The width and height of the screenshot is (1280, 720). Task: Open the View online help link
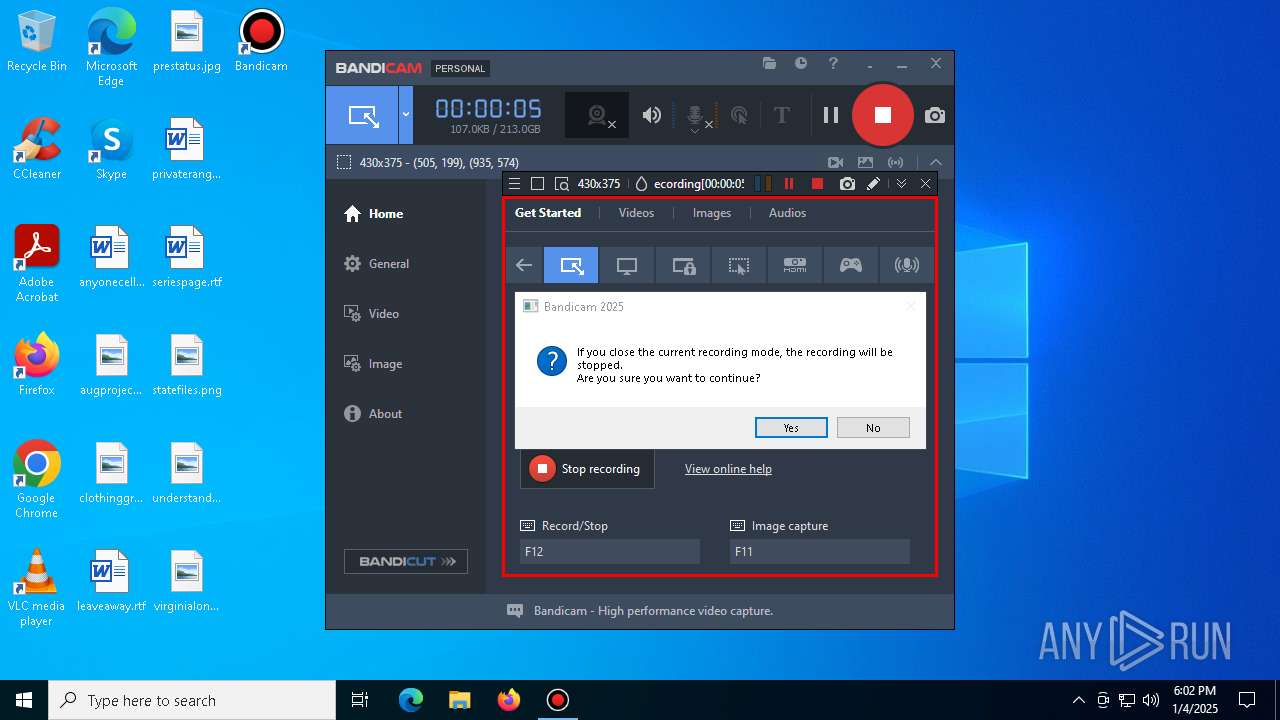pos(728,469)
